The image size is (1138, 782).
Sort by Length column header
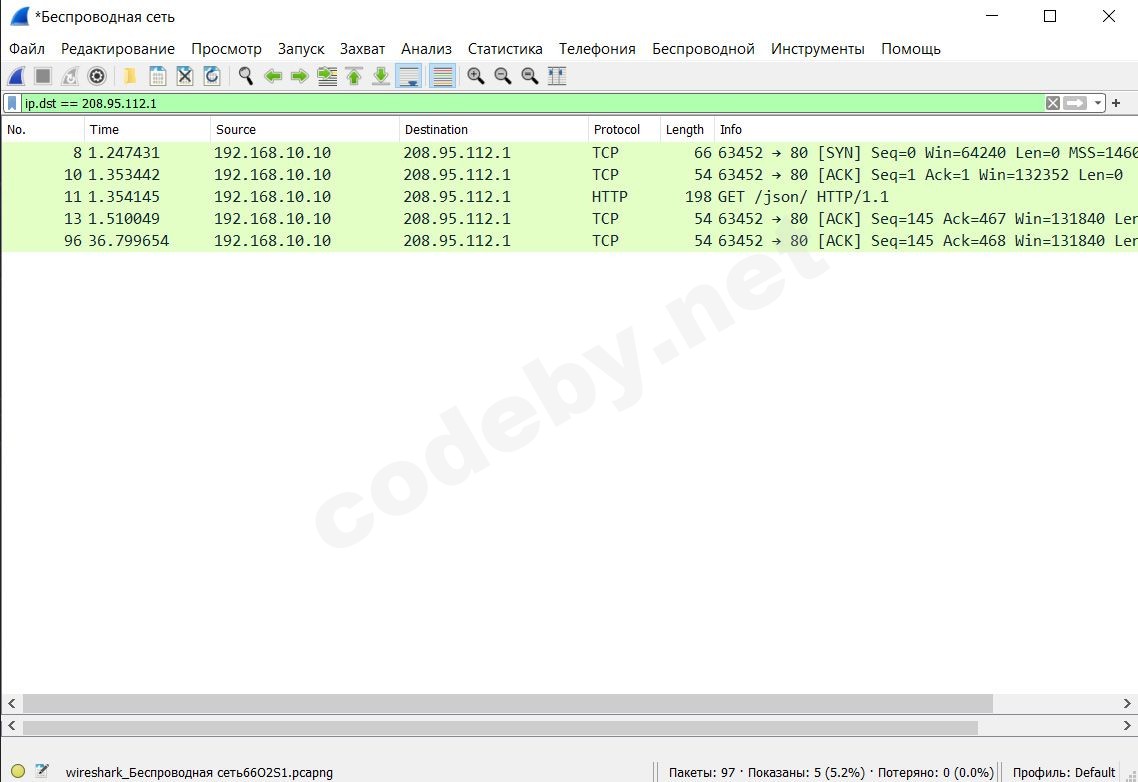[687, 129]
